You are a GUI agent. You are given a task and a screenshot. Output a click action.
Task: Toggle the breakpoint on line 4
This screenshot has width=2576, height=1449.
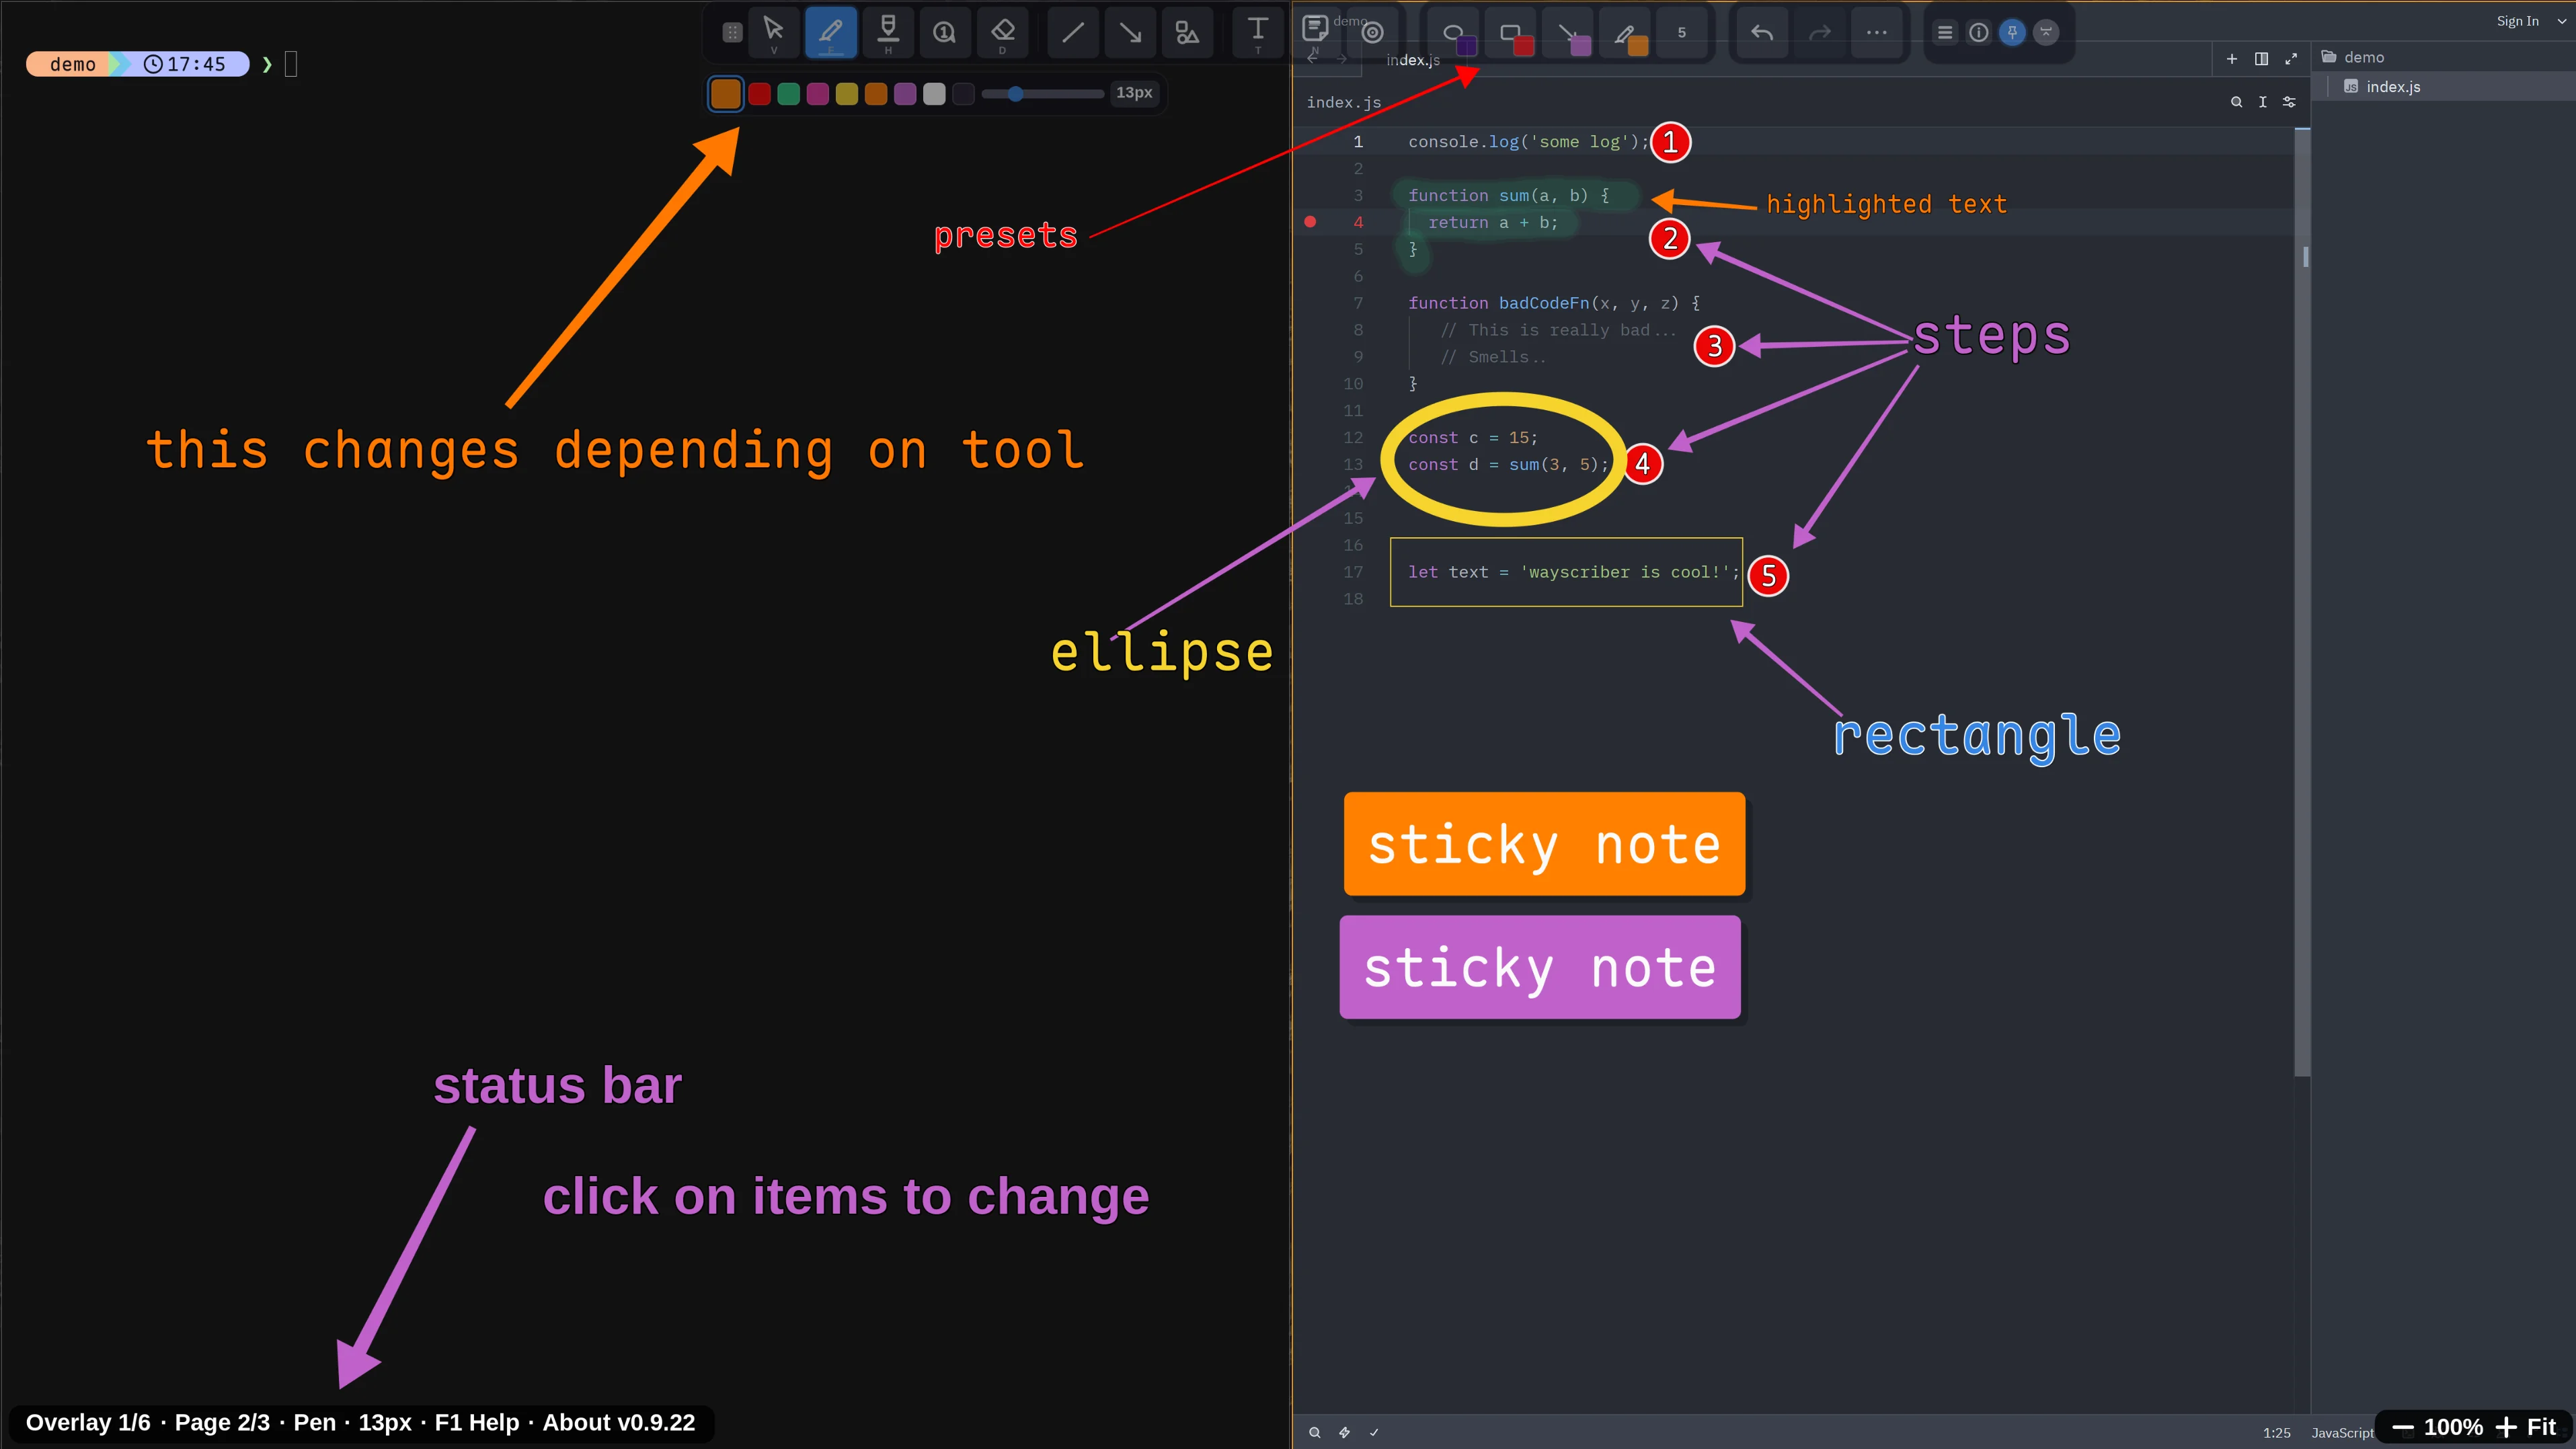coord(1310,222)
